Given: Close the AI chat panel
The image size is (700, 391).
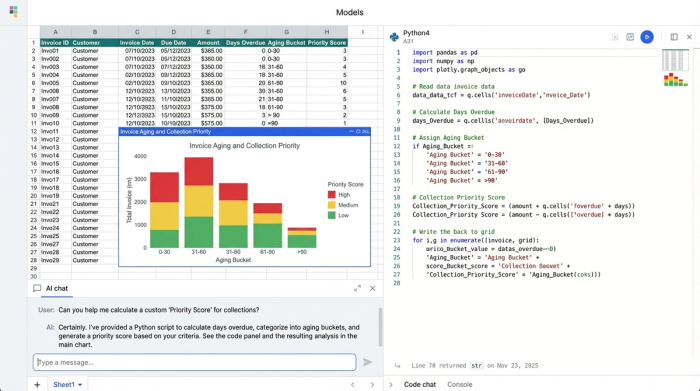Looking at the screenshot, I should point(372,288).
